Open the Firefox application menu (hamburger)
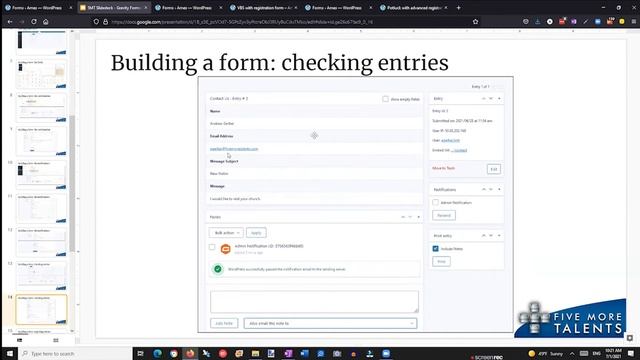The height and width of the screenshot is (360, 640). tap(633, 22)
